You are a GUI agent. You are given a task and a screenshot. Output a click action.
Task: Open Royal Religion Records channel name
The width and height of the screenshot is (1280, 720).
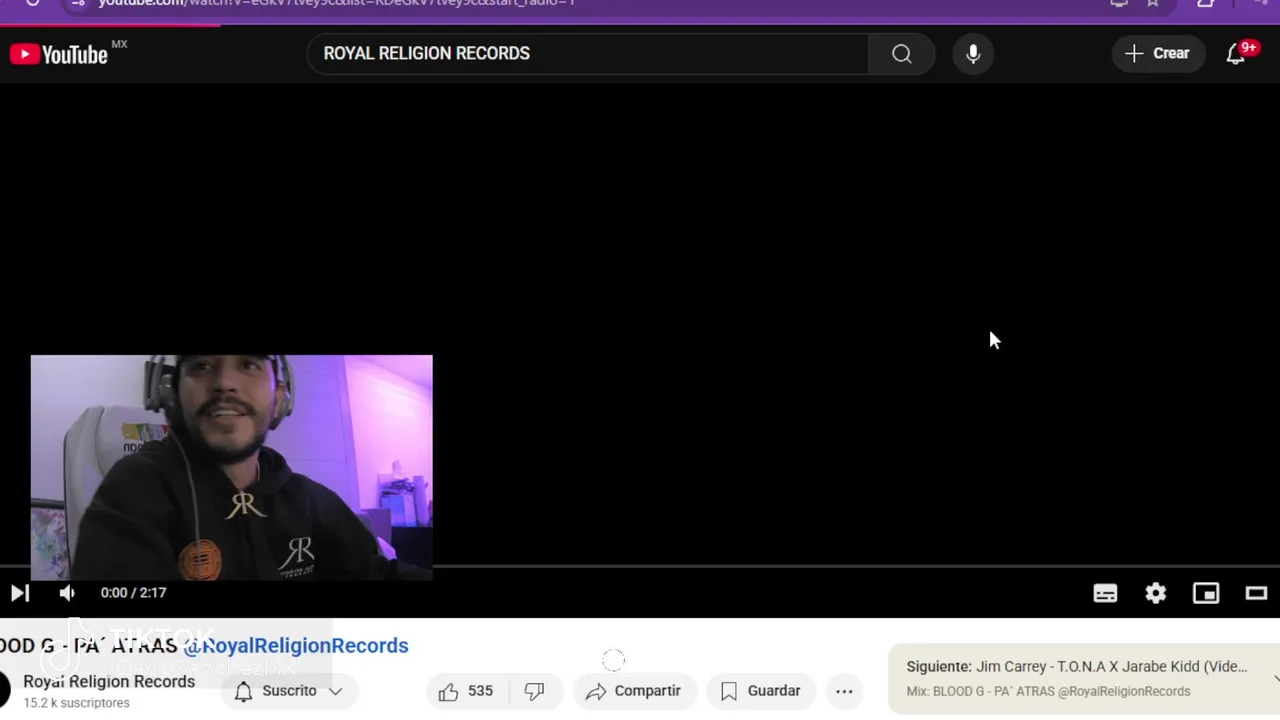coord(109,682)
